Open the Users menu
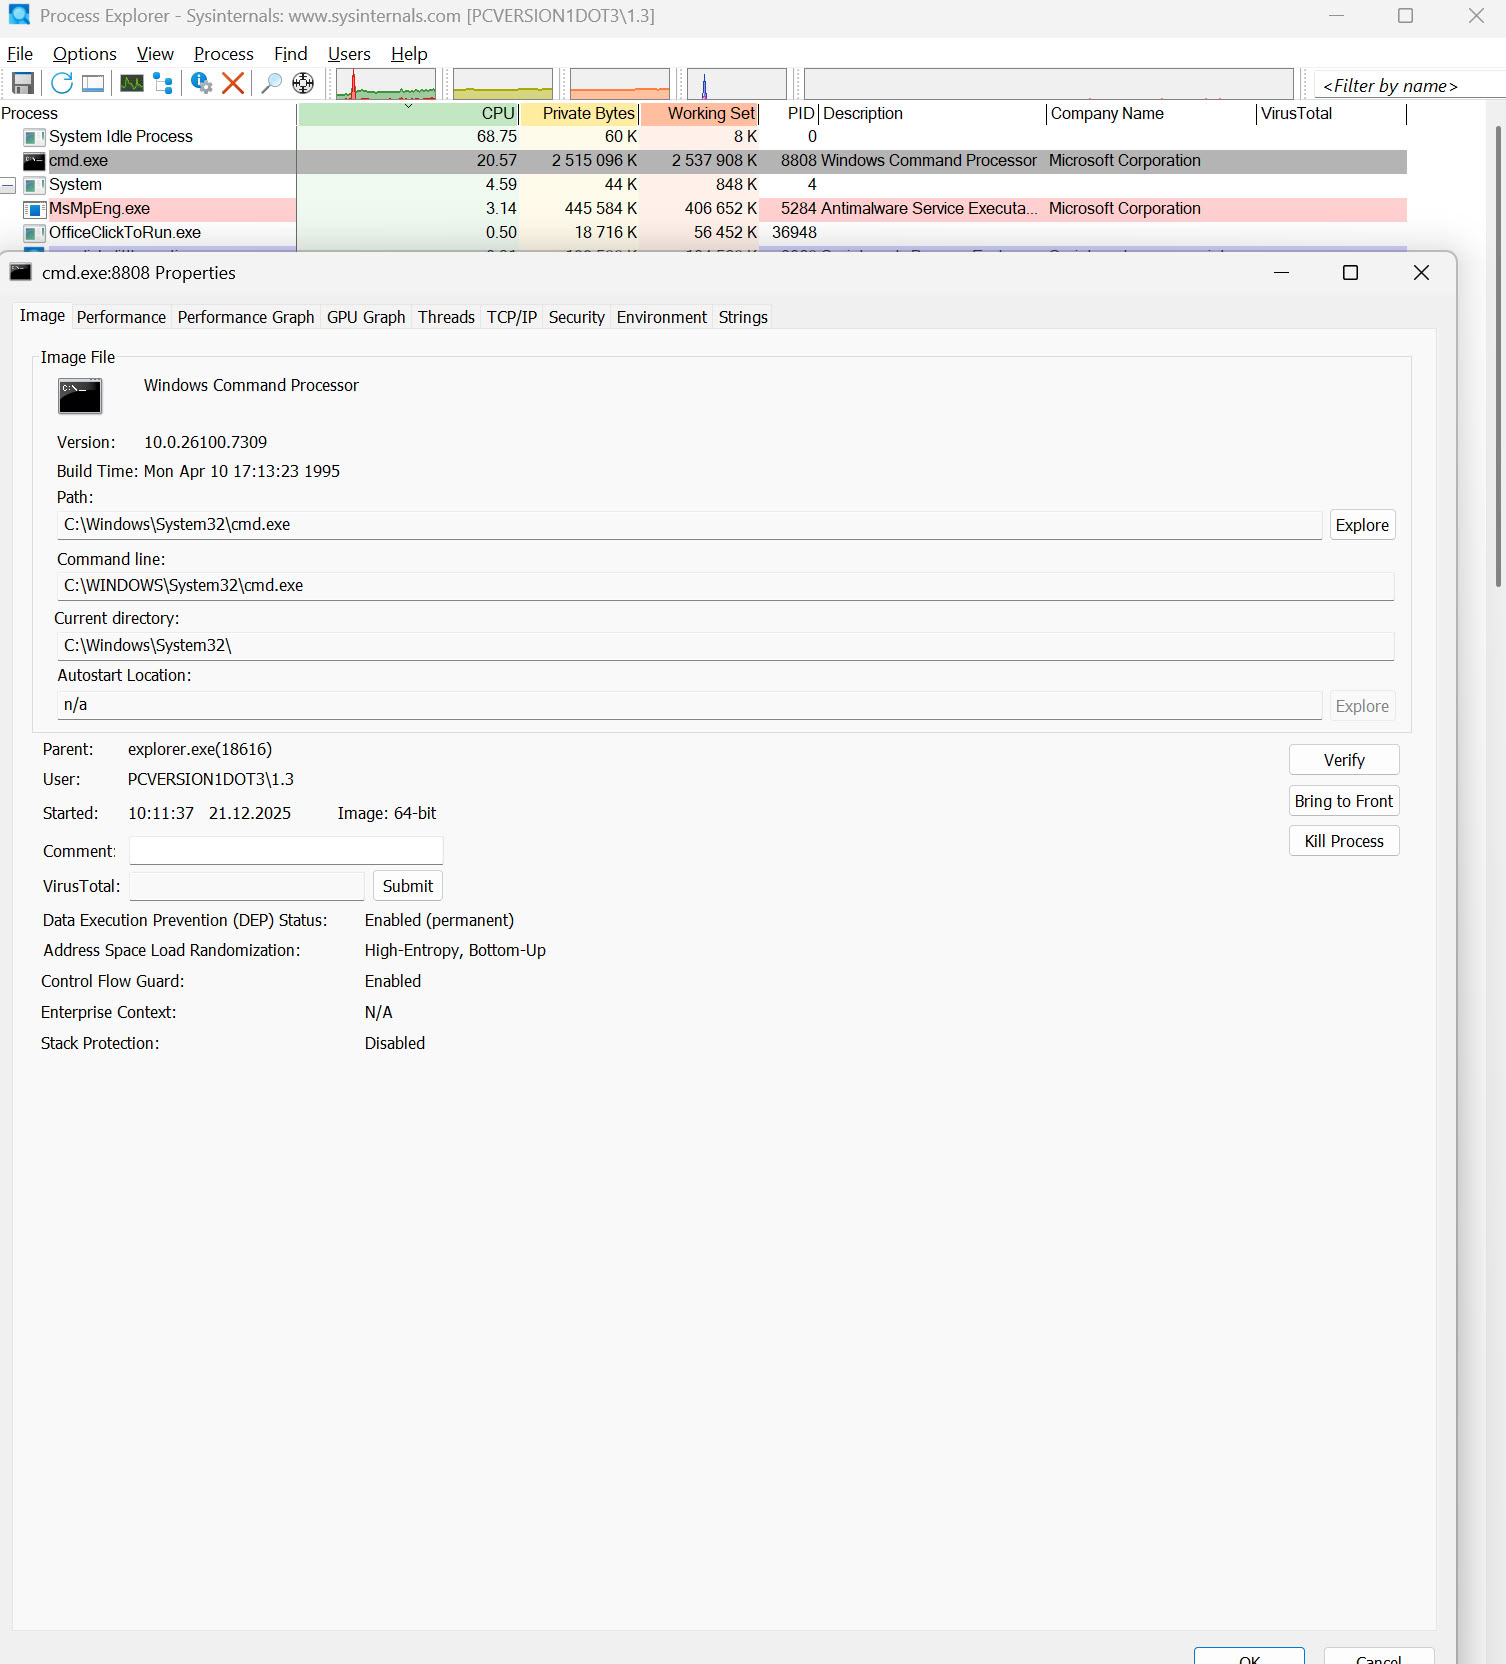 (349, 54)
